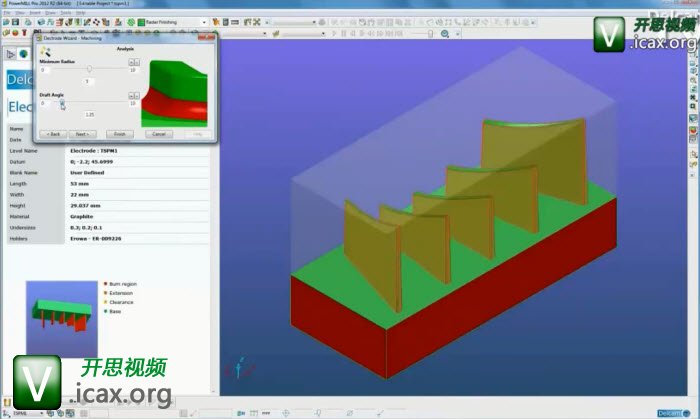Click the Next button in Electrode Wizard
This screenshot has height=419, width=700.
point(82,134)
